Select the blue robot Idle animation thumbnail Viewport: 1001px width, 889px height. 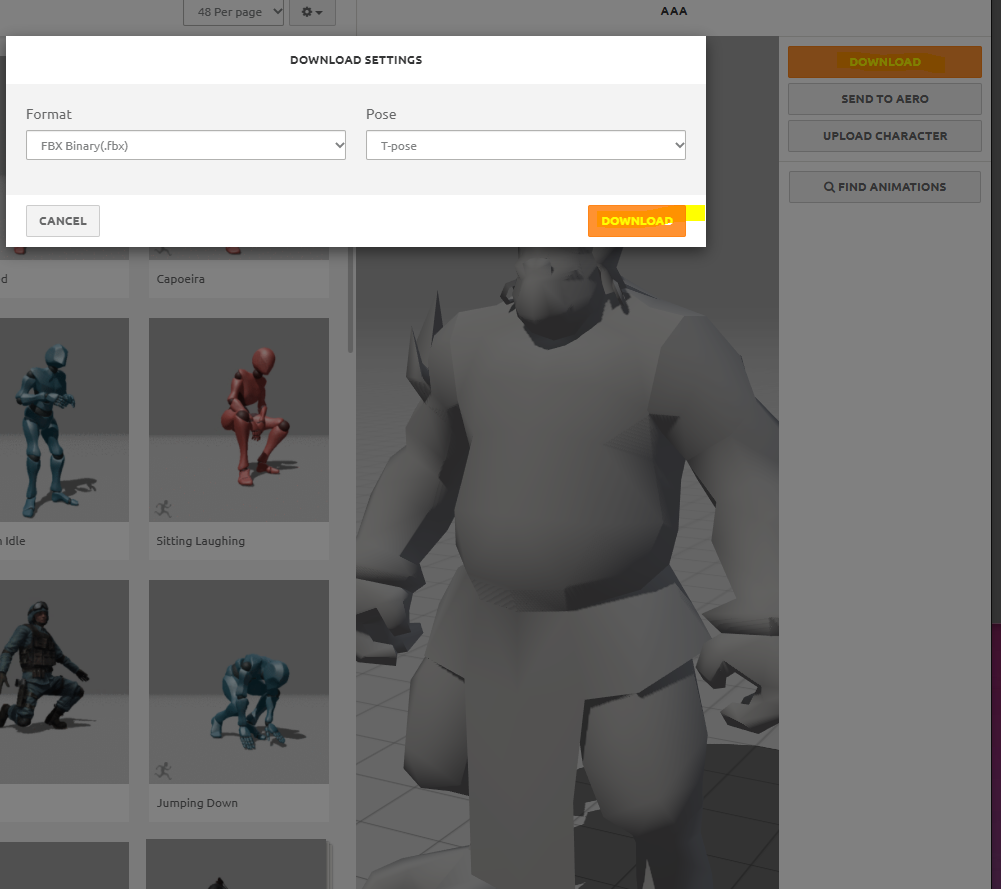click(x=64, y=420)
